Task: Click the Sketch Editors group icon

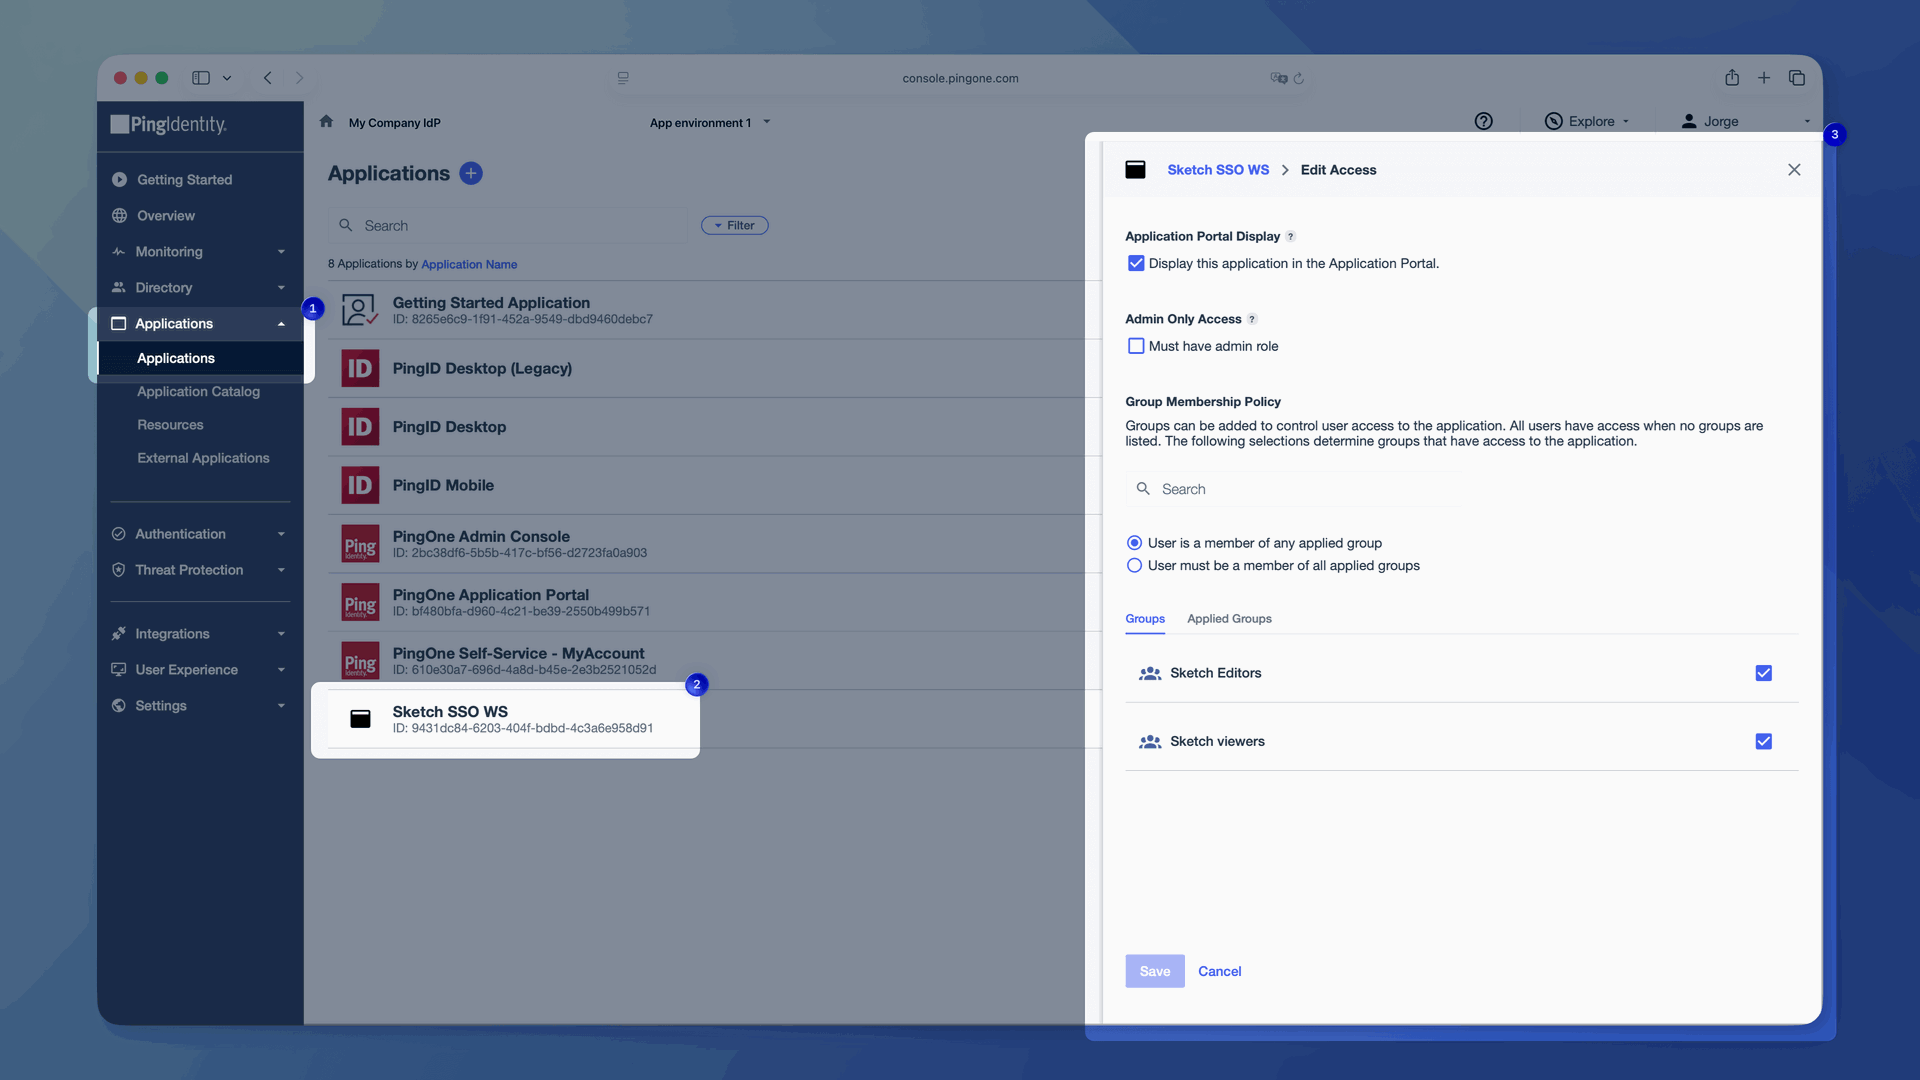Action: point(1150,673)
